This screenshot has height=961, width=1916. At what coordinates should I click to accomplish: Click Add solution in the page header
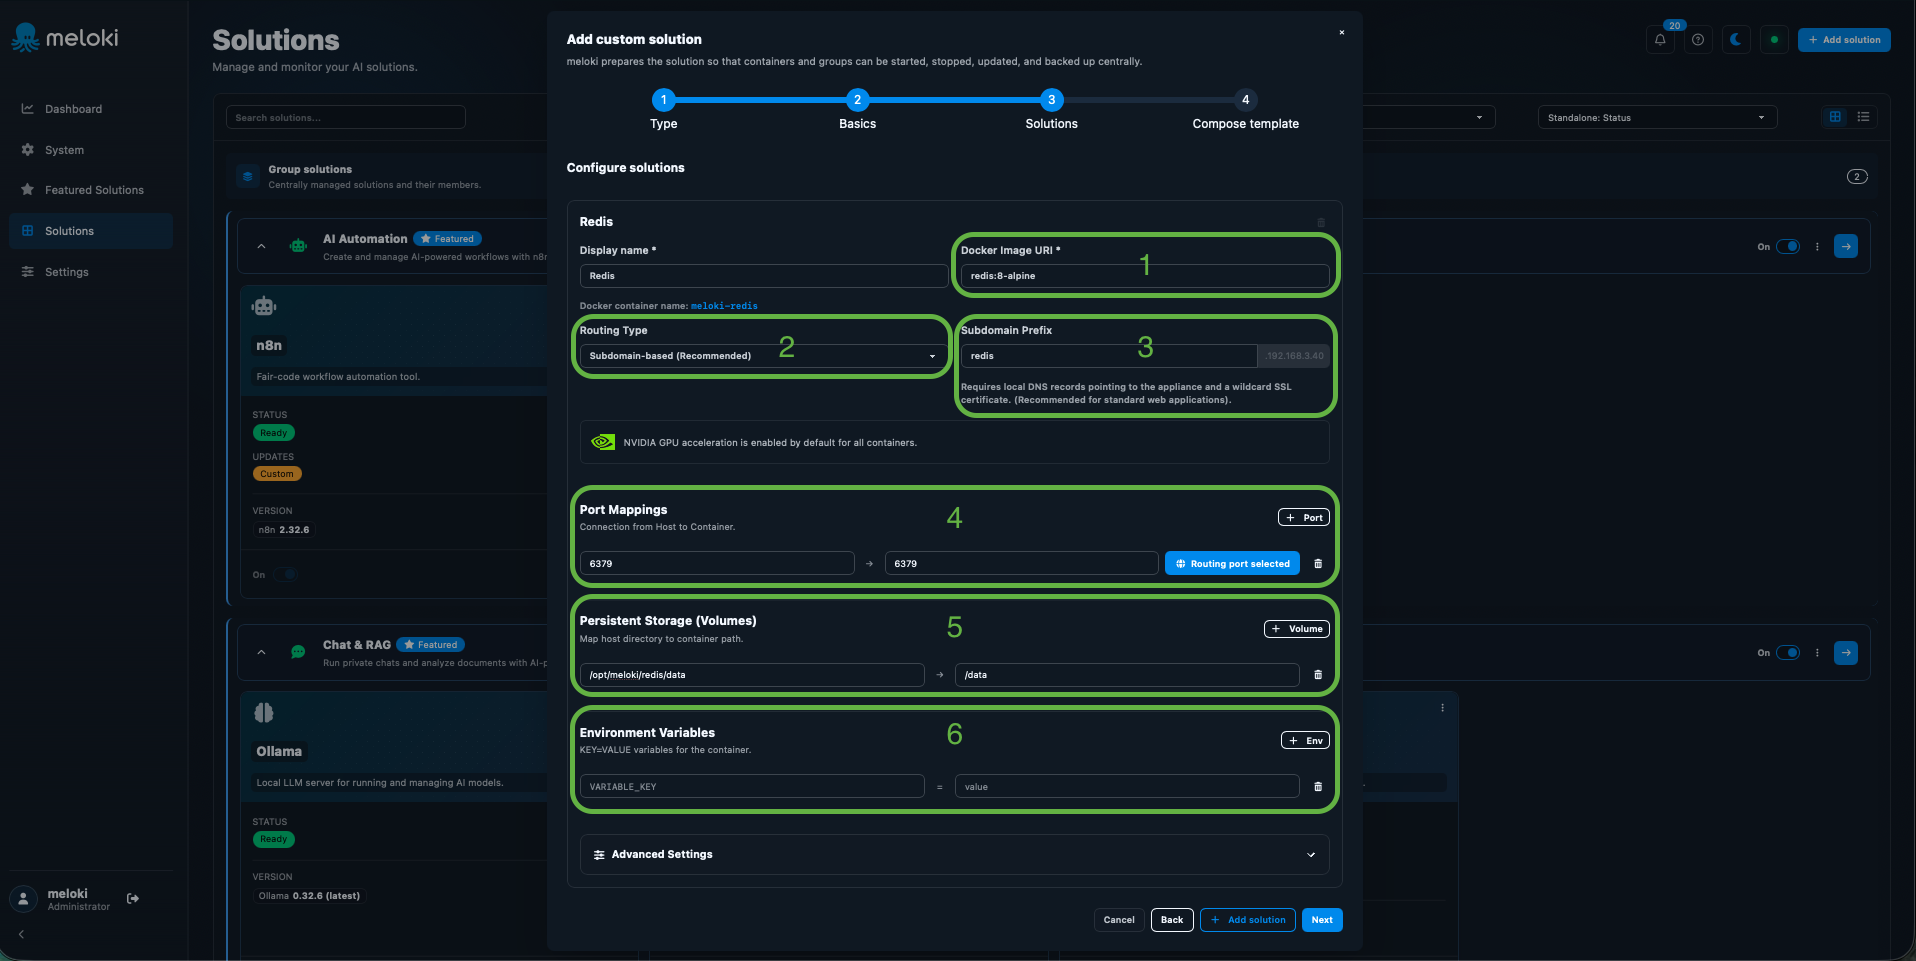coord(1844,40)
